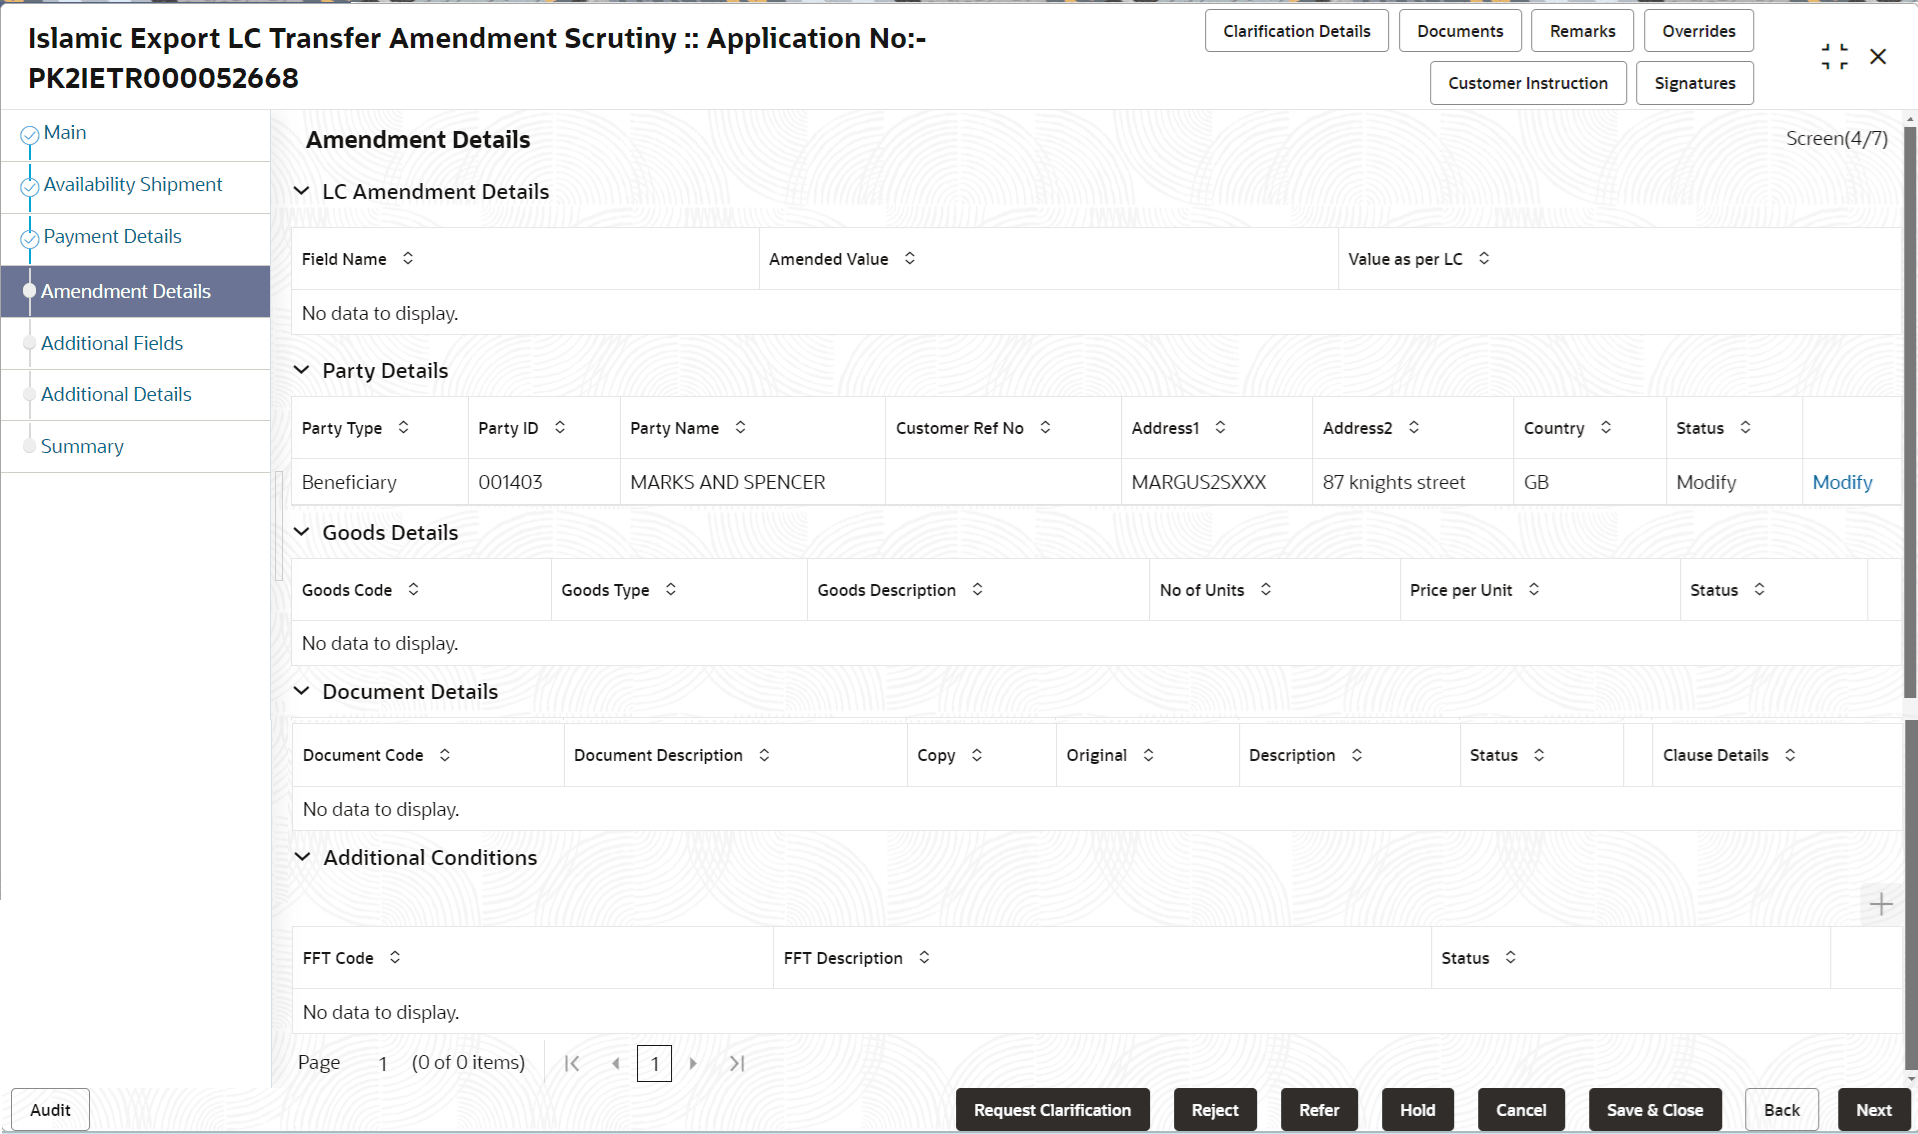The image size is (1918, 1134).
Task: Click the previous page arrow icon
Action: click(617, 1063)
